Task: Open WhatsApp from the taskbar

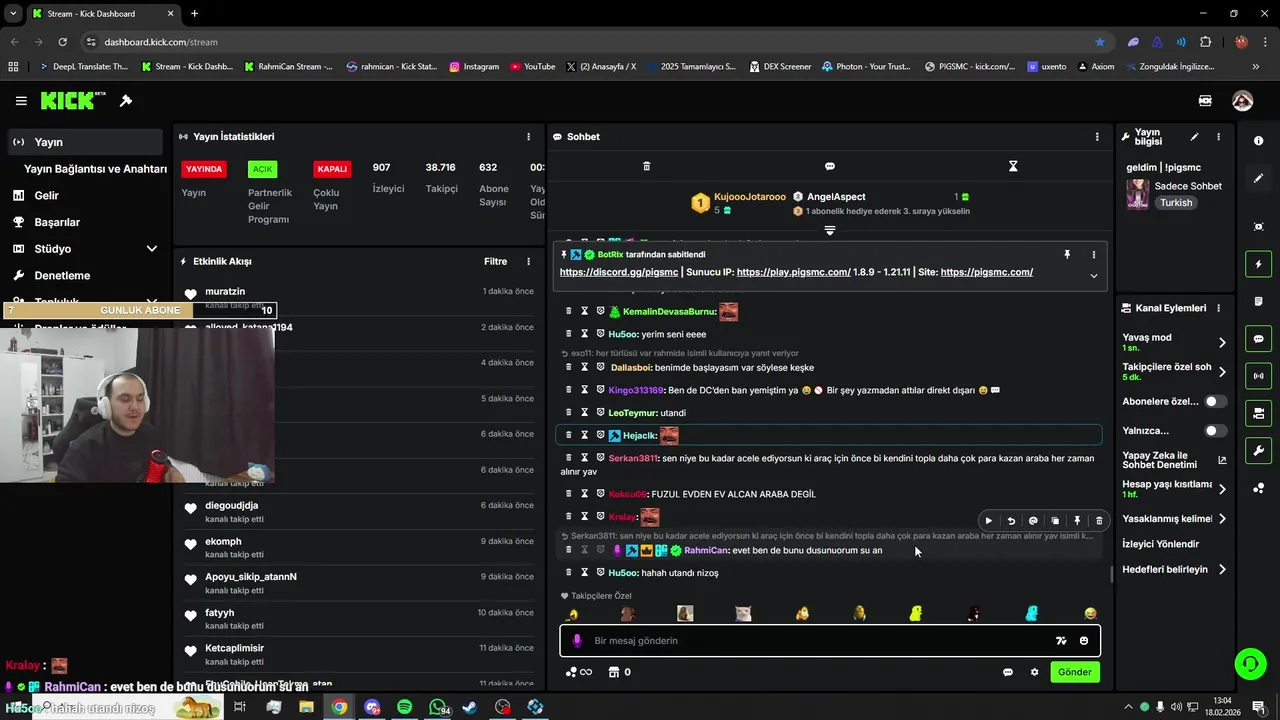Action: (x=438, y=707)
